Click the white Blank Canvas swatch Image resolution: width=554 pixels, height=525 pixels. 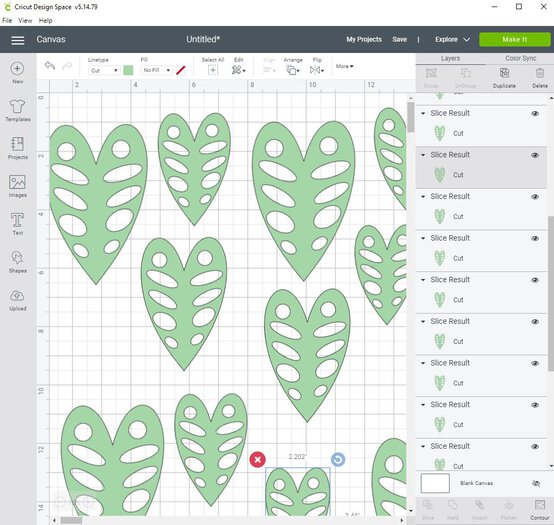pyautogui.click(x=435, y=483)
